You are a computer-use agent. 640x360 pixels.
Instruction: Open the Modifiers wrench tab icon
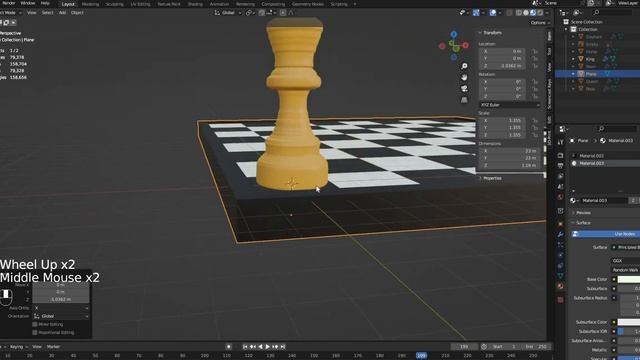click(x=560, y=235)
